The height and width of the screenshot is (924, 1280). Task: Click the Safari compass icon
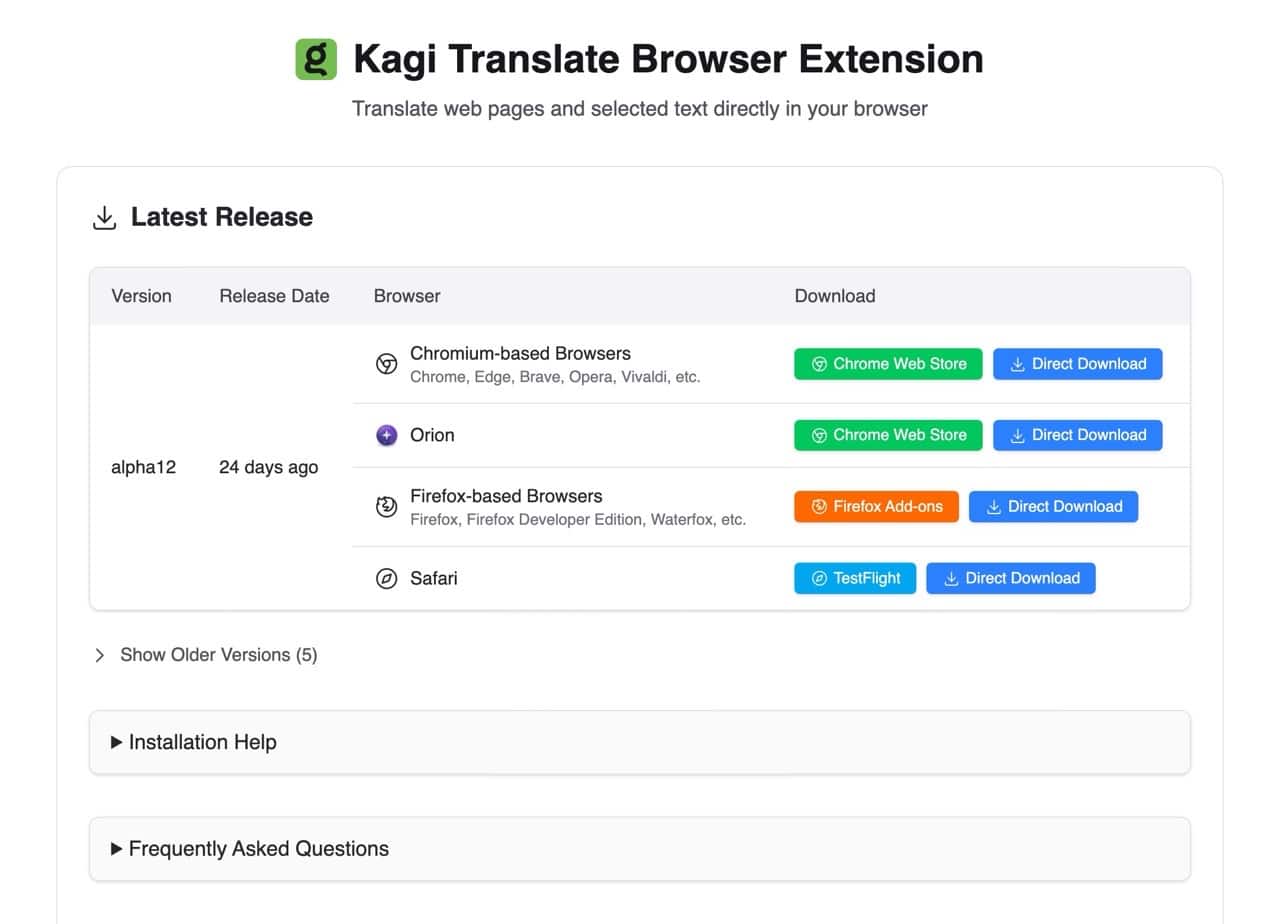pyautogui.click(x=386, y=578)
